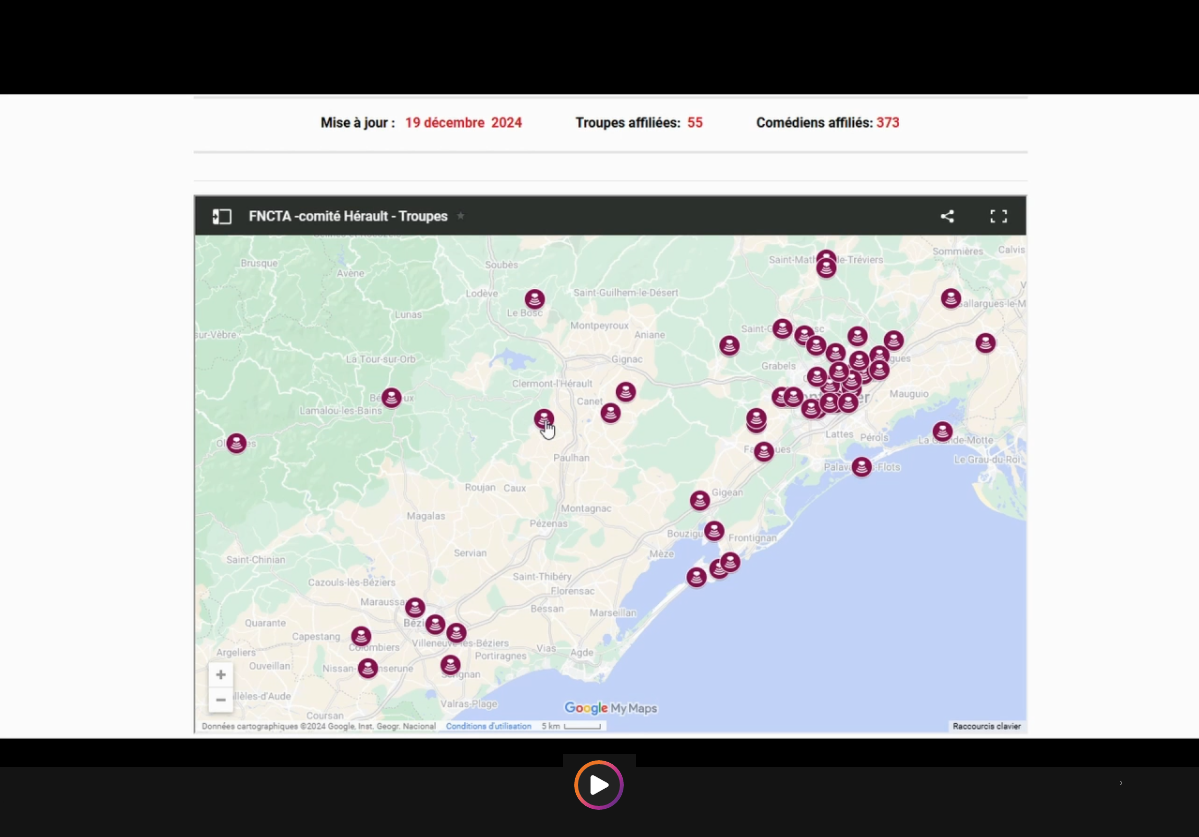Select the troupe marker at Sérignan
The image size is (1199, 837).
[x=450, y=665]
